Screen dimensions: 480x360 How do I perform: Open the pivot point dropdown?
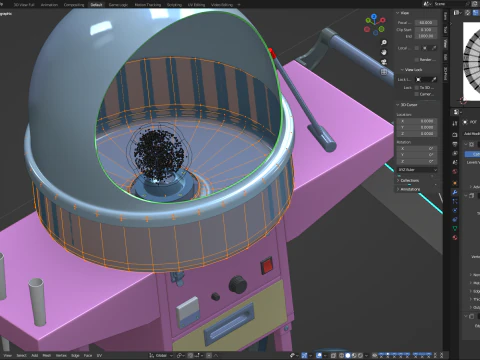pos(180,355)
